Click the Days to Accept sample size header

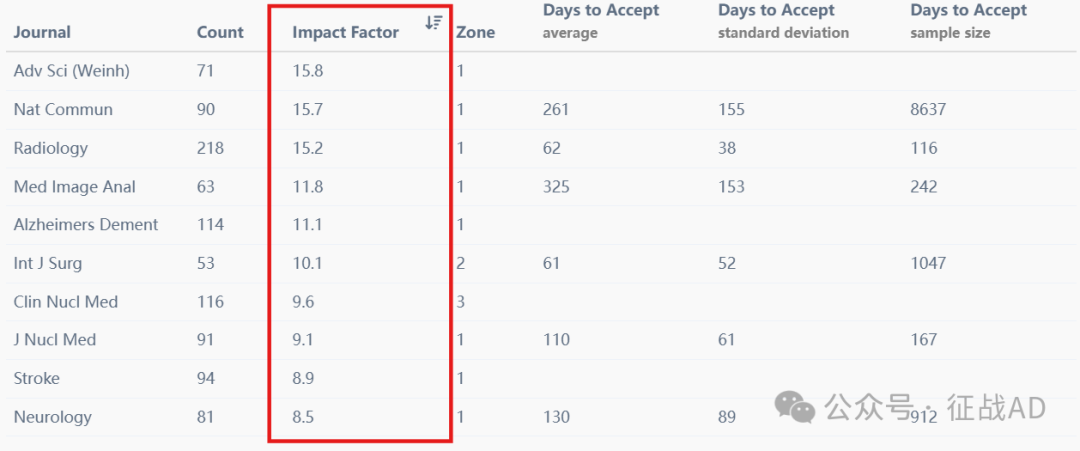coord(969,21)
